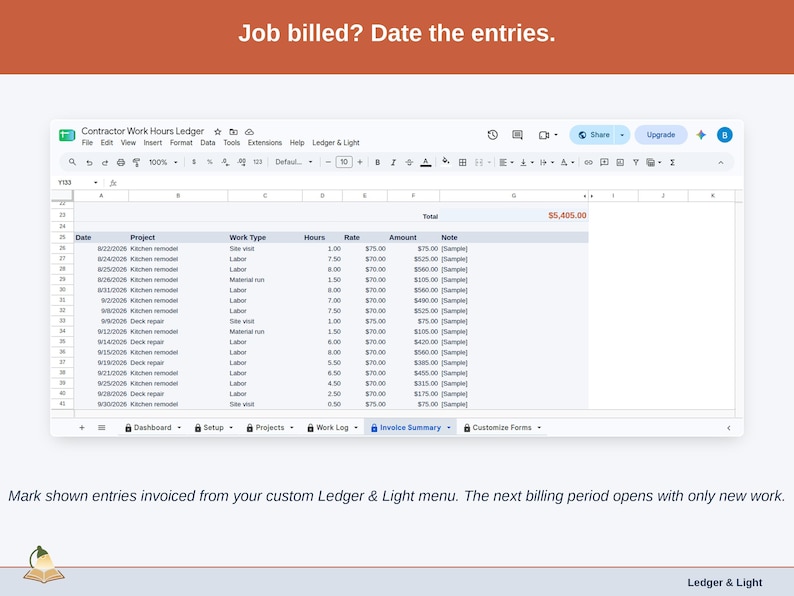The width and height of the screenshot is (794, 596).
Task: Switch to the Dashboard sheet tab
Action: point(152,427)
